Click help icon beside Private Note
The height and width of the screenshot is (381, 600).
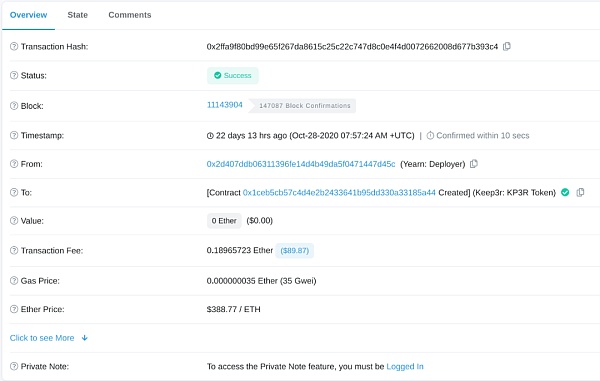[14, 366]
